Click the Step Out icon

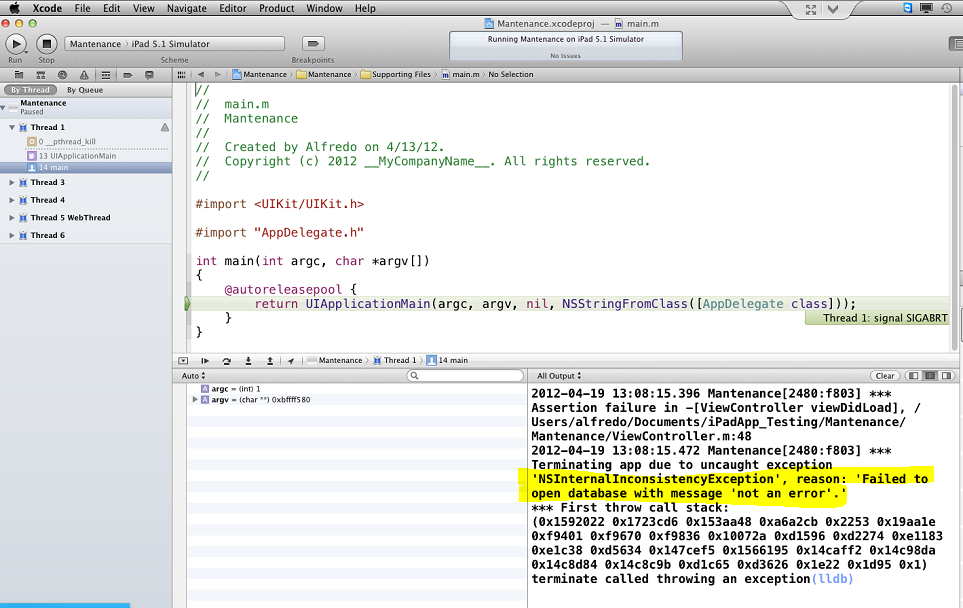270,361
